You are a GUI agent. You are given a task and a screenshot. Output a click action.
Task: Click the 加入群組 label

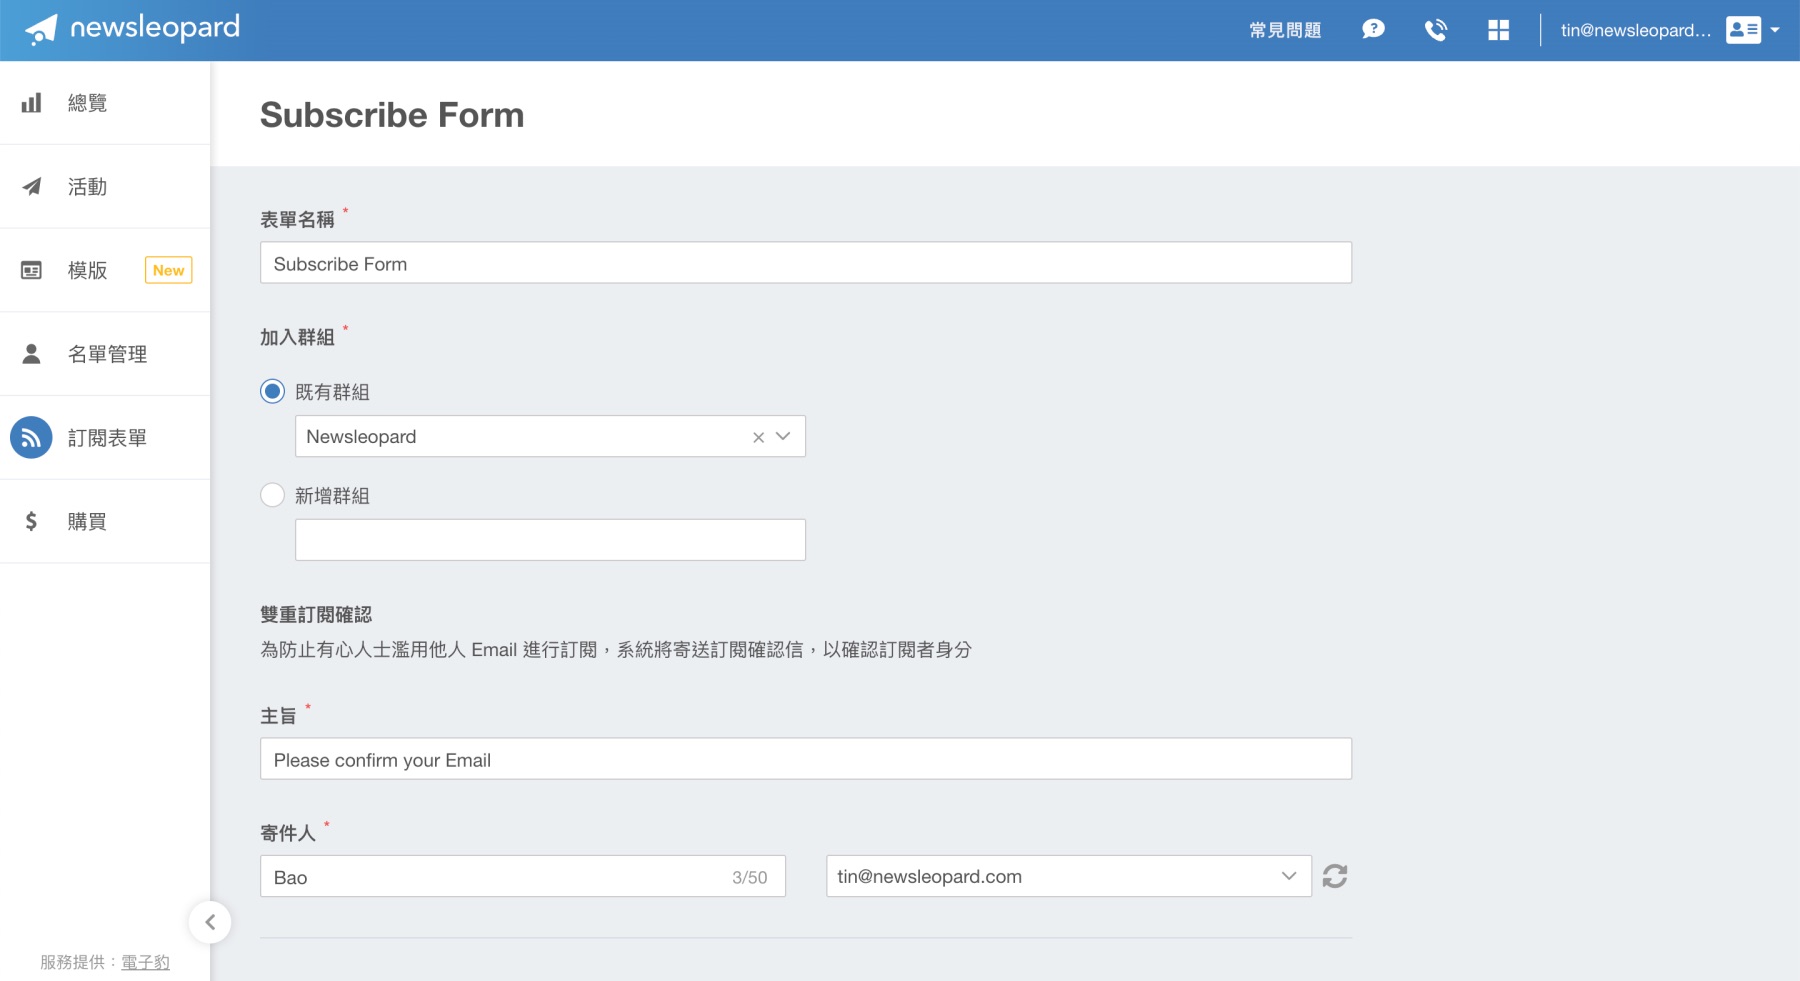pos(297,337)
